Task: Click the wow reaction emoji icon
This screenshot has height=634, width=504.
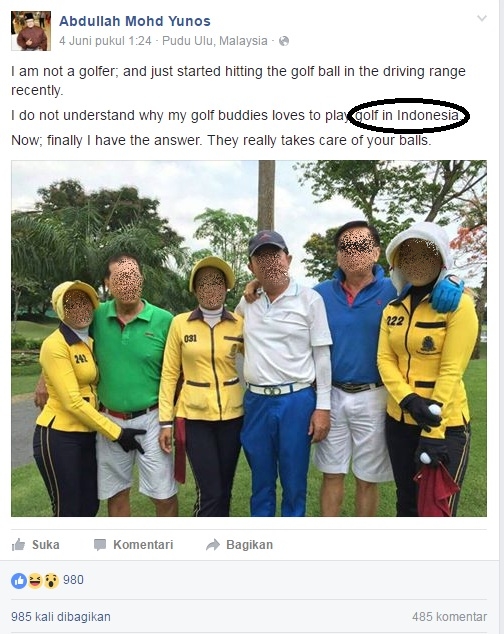Action: pyautogui.click(x=51, y=581)
